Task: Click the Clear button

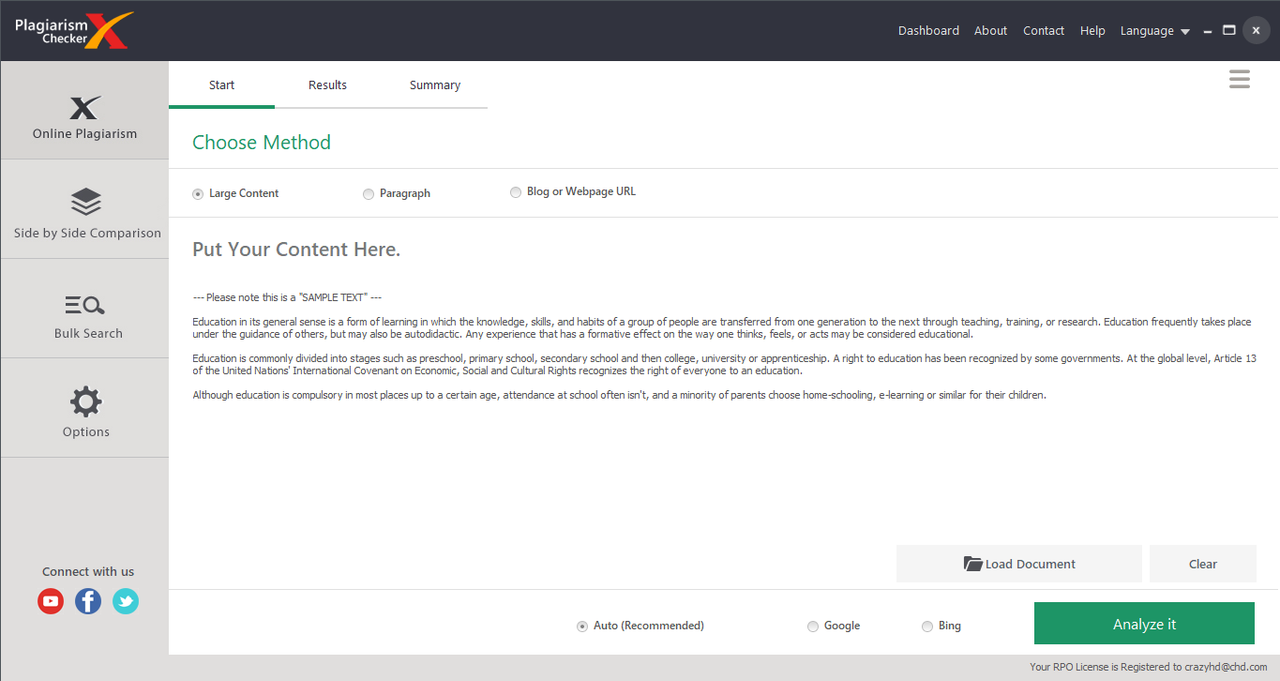Action: 1203,564
